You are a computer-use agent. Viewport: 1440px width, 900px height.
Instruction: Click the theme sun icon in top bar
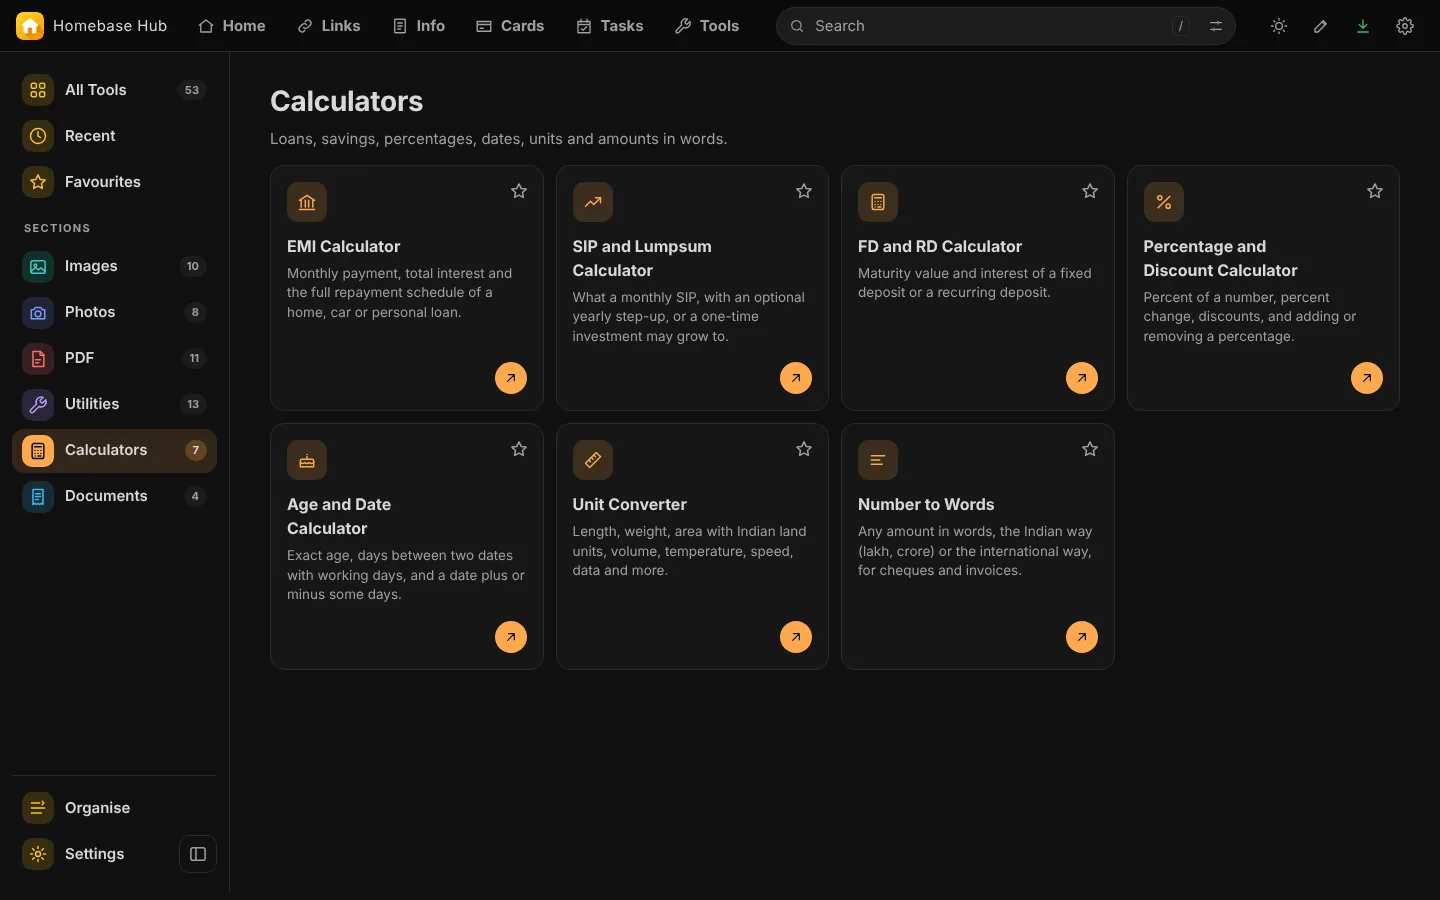click(1279, 26)
